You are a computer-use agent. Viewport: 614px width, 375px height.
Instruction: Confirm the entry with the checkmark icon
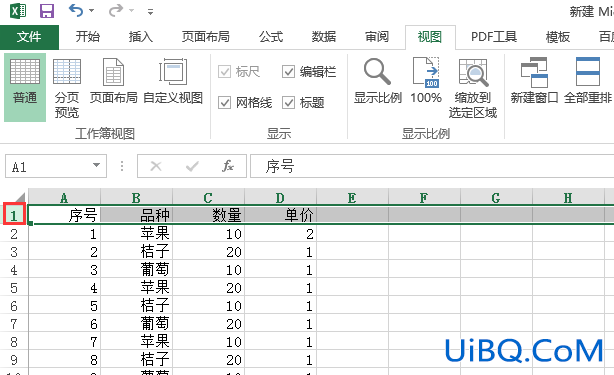[x=192, y=166]
